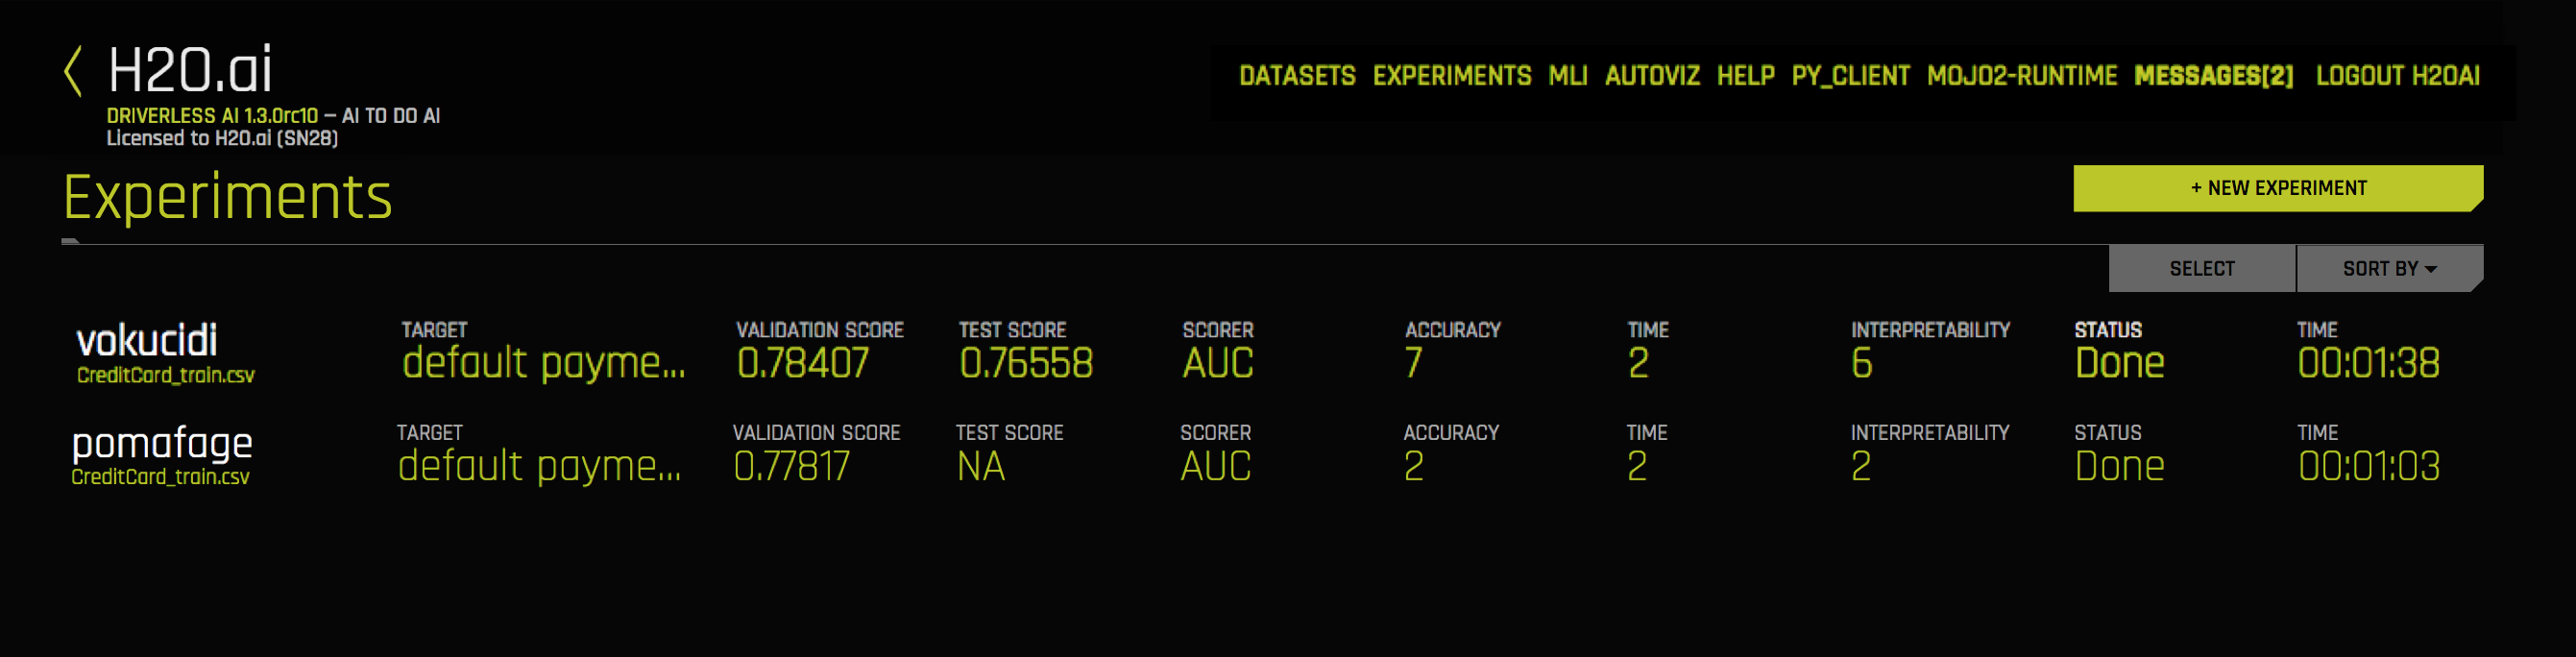Click the Done status of pomafage
The image size is (2576, 657).
point(2119,466)
